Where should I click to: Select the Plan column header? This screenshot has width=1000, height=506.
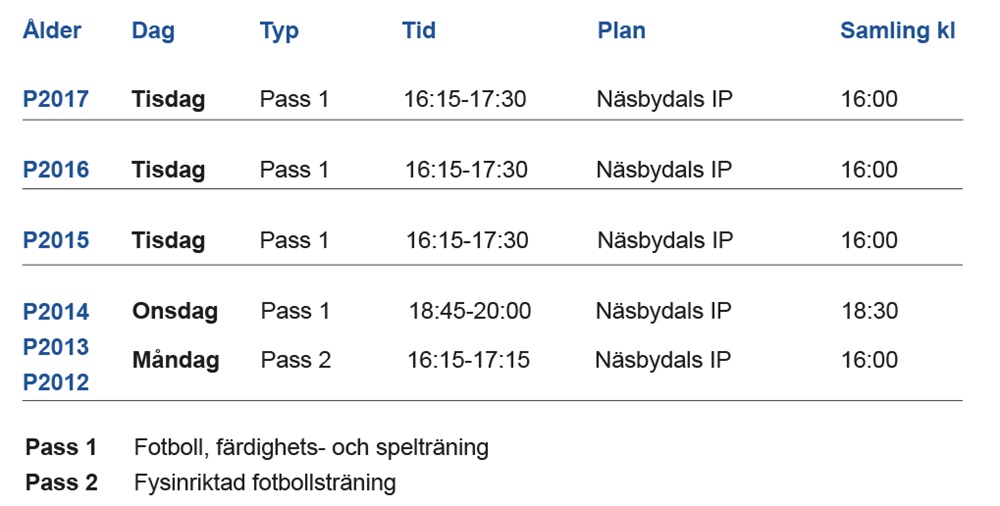(x=622, y=31)
